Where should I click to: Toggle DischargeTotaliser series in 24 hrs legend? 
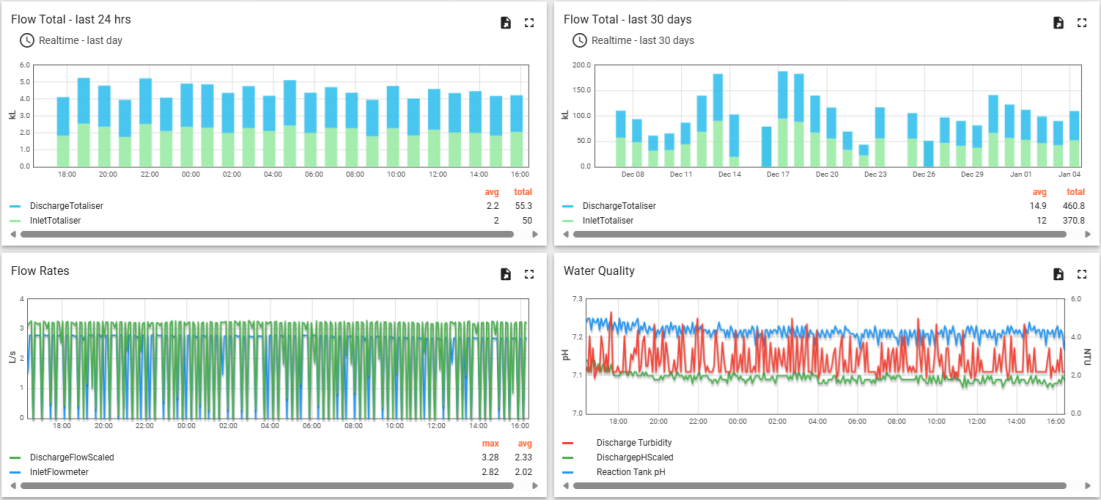coord(67,206)
